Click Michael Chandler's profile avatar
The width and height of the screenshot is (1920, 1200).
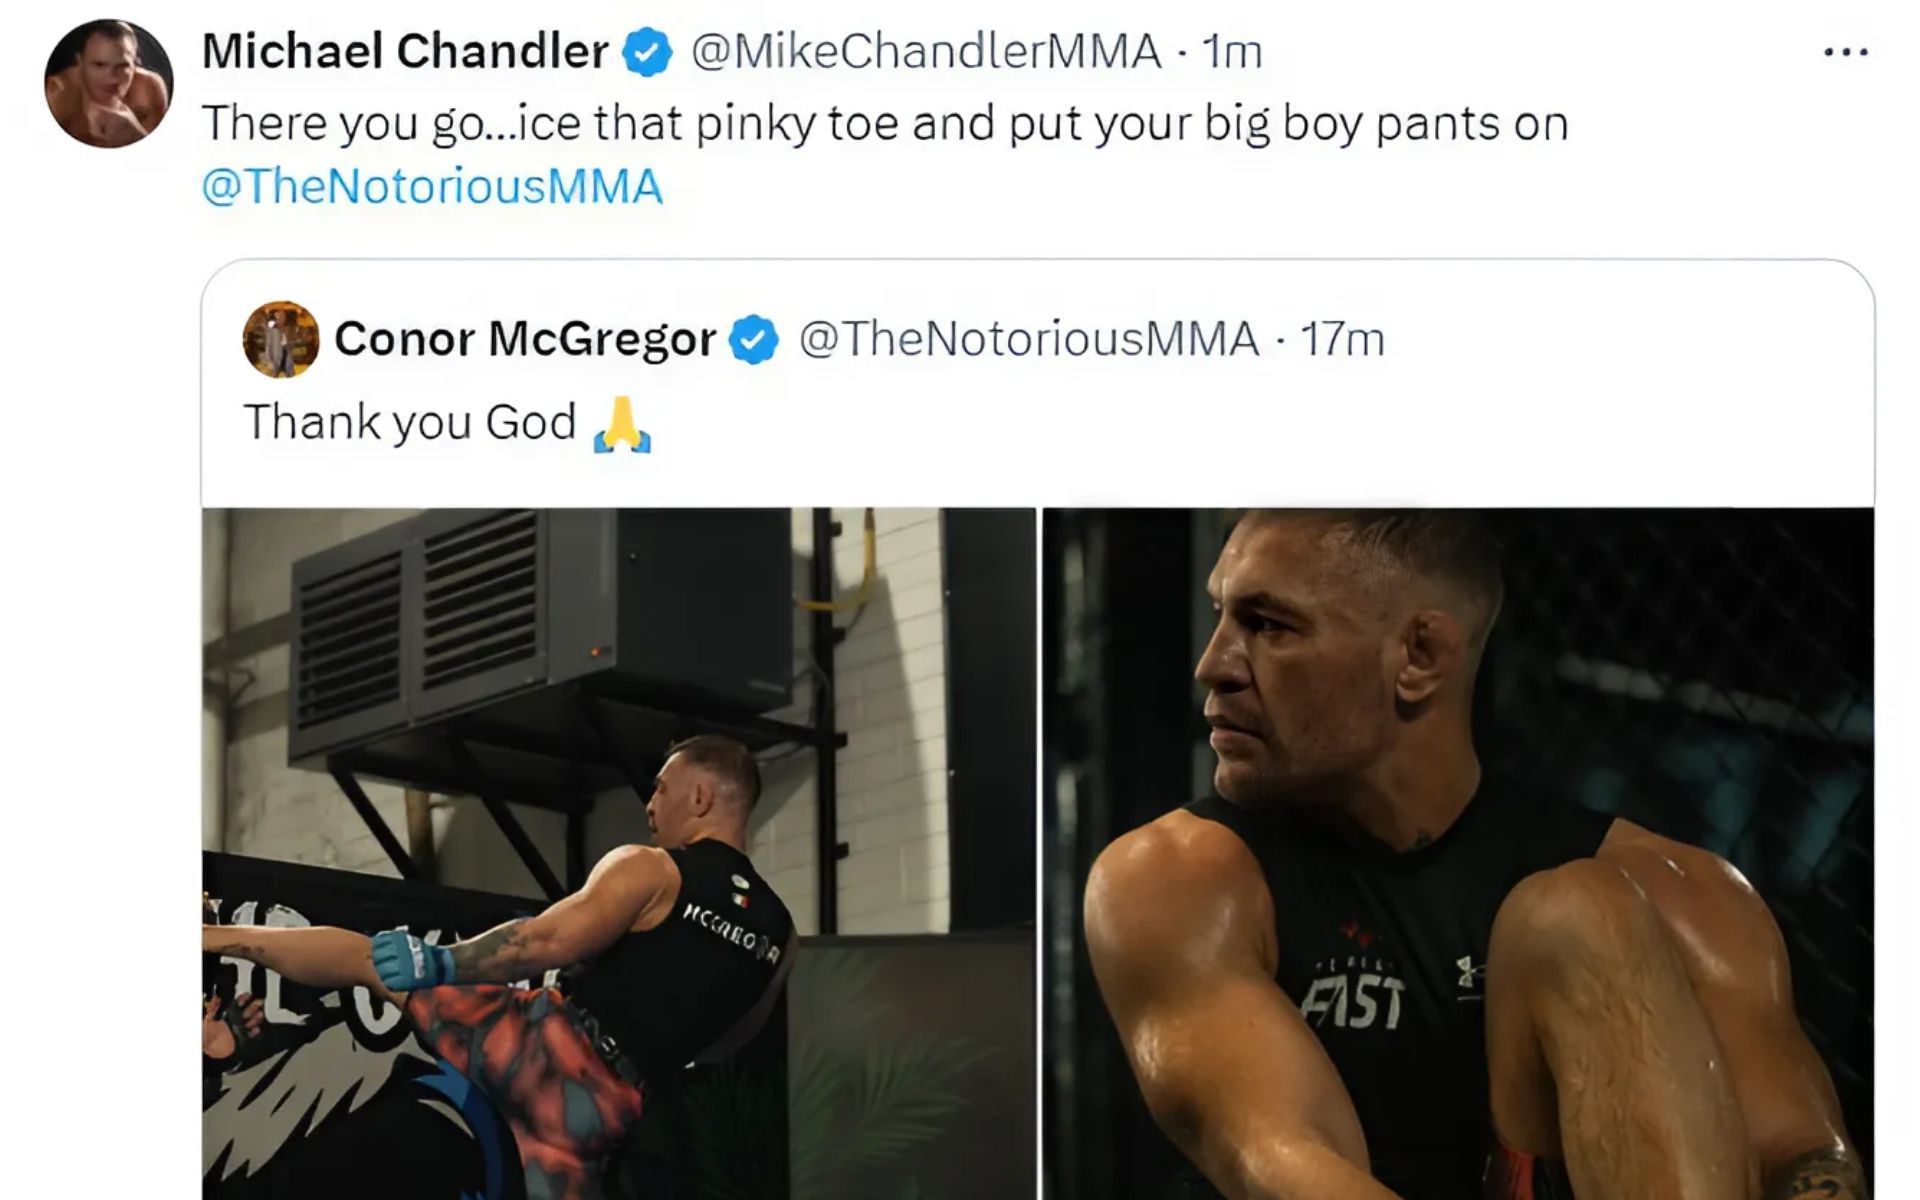(x=108, y=84)
